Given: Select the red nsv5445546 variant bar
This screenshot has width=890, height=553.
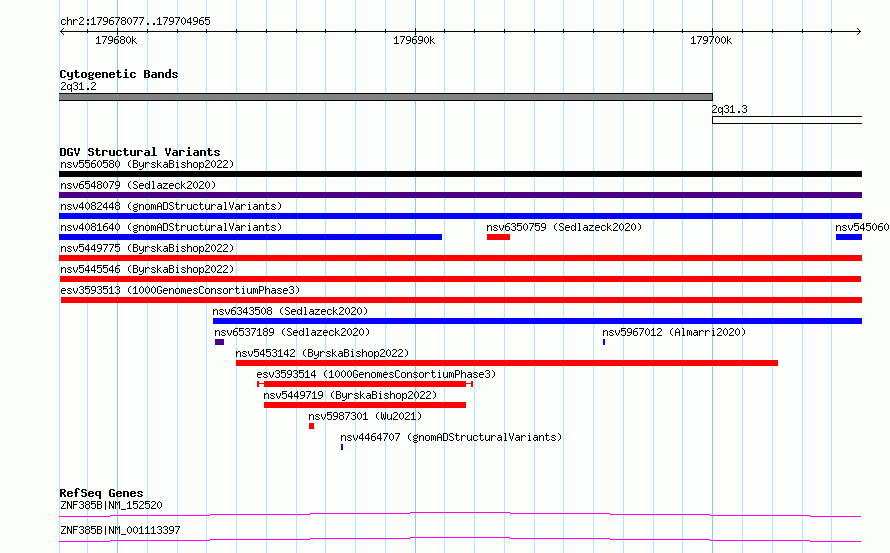Looking at the screenshot, I should [460, 279].
